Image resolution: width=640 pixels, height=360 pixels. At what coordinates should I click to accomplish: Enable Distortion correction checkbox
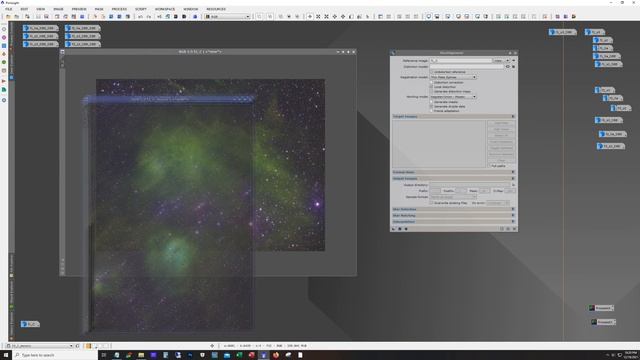tap(431, 82)
